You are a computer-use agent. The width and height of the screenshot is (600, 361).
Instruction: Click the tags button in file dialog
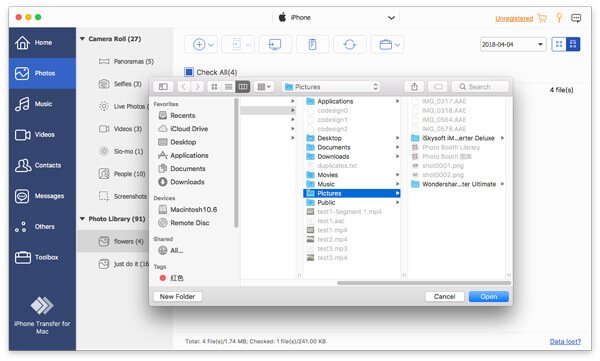tap(438, 87)
